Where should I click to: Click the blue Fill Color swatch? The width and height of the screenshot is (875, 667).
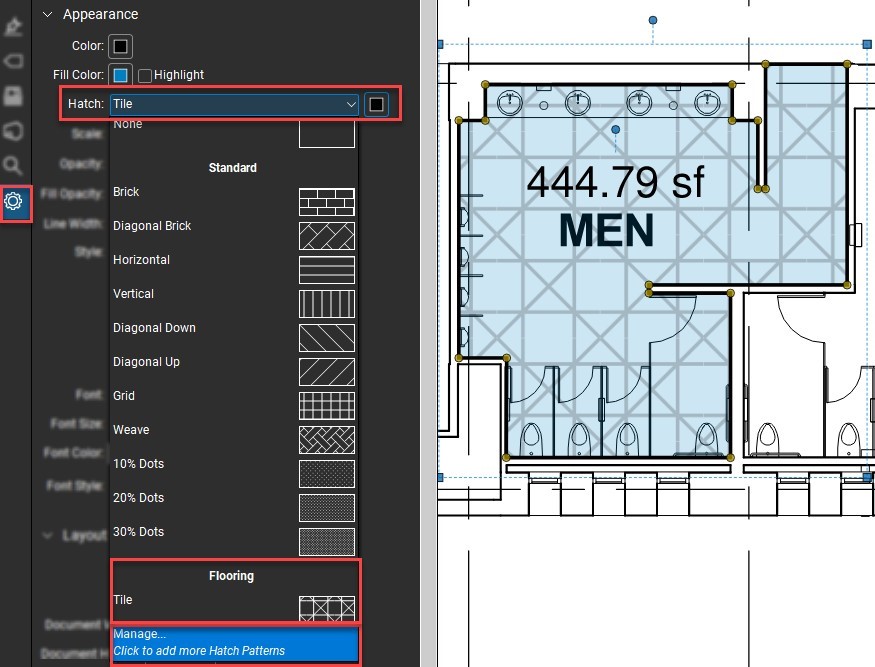pos(121,75)
